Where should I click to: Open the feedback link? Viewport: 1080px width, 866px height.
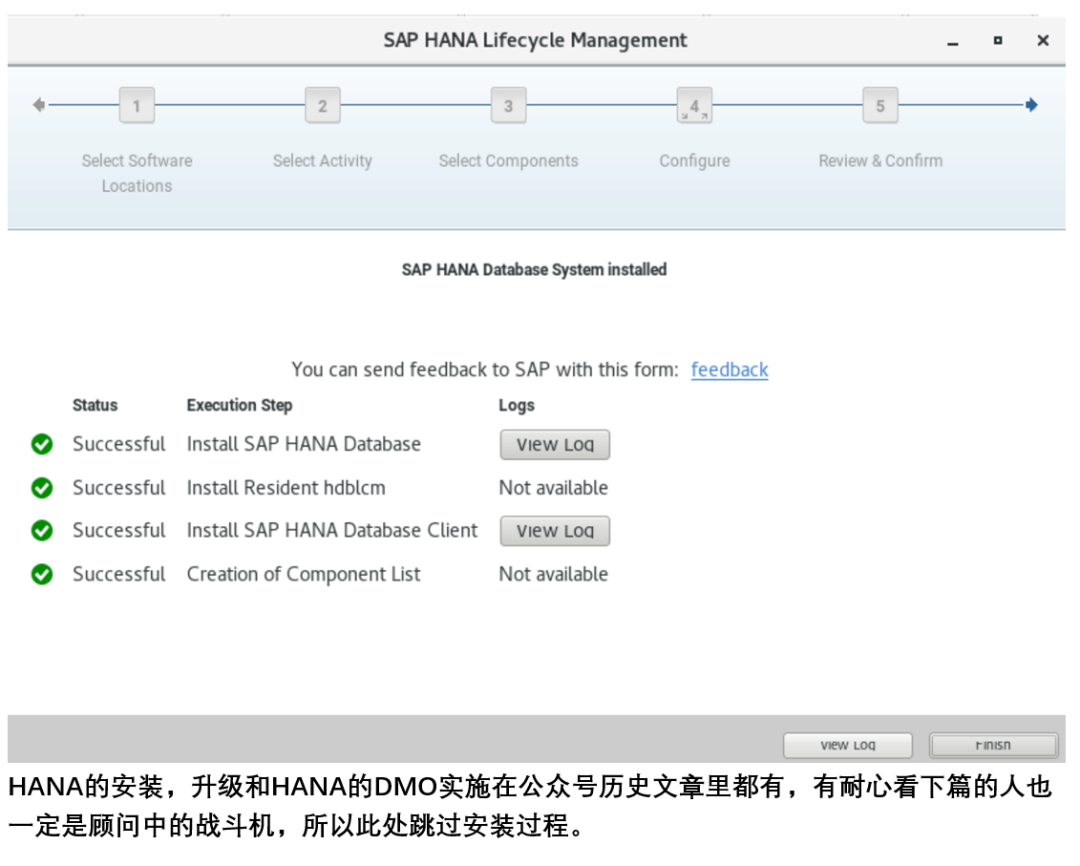pyautogui.click(x=729, y=370)
